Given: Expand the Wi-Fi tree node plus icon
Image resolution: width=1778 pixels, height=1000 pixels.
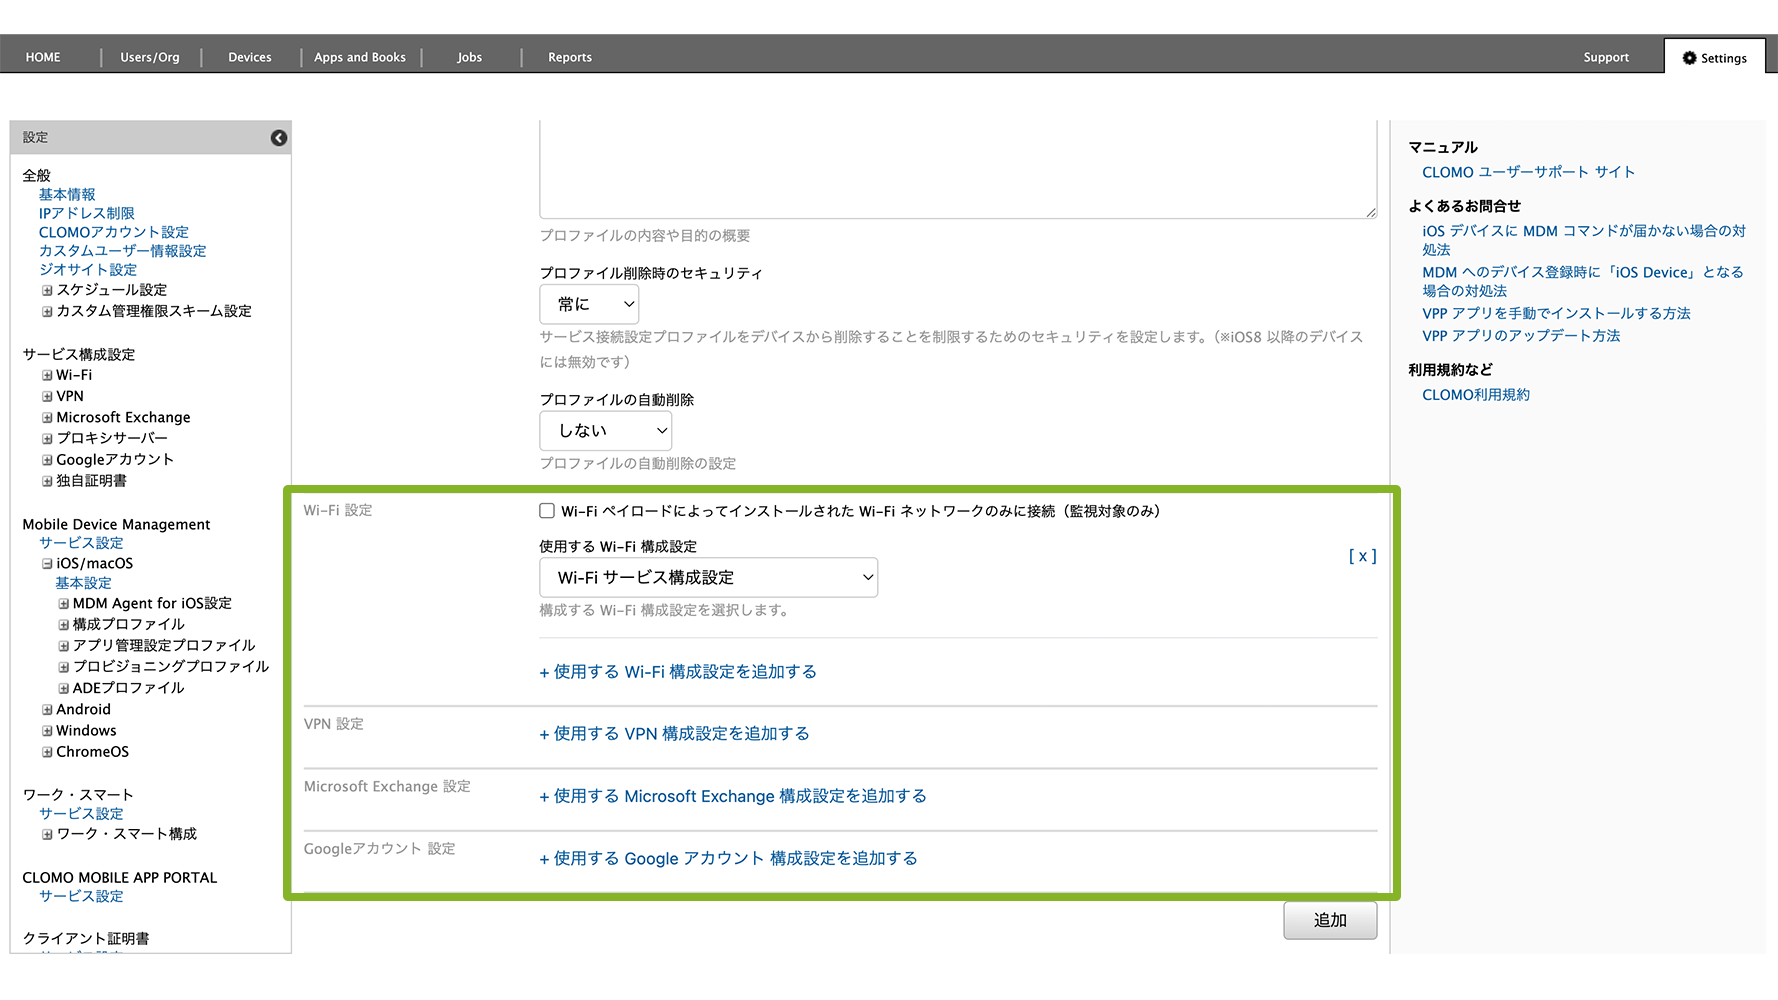Looking at the screenshot, I should point(47,376).
